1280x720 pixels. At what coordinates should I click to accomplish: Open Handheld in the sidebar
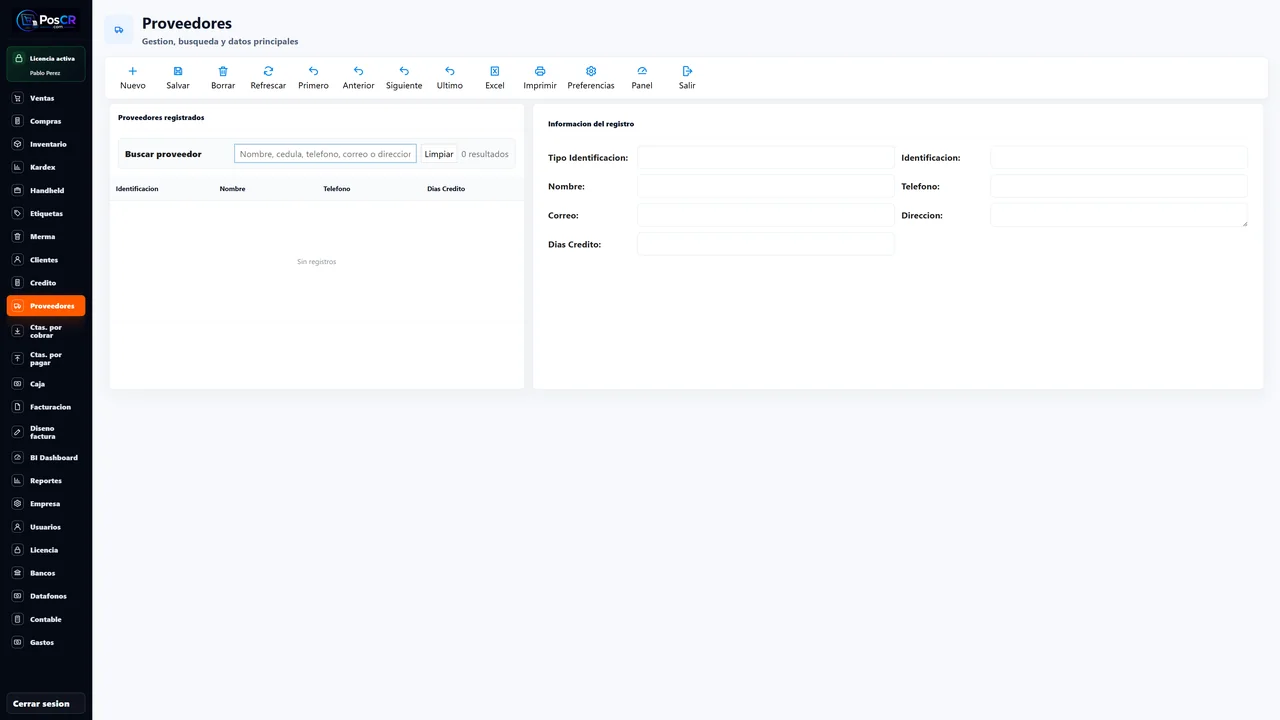pyautogui.click(x=46, y=190)
